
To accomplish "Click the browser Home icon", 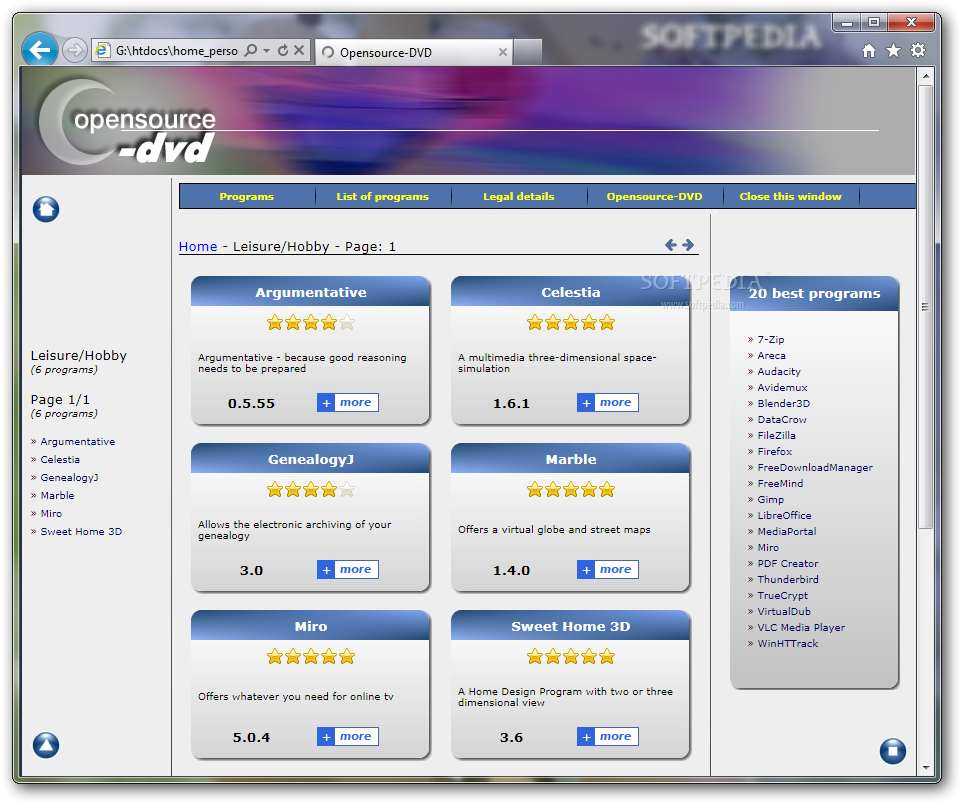I will [869, 50].
